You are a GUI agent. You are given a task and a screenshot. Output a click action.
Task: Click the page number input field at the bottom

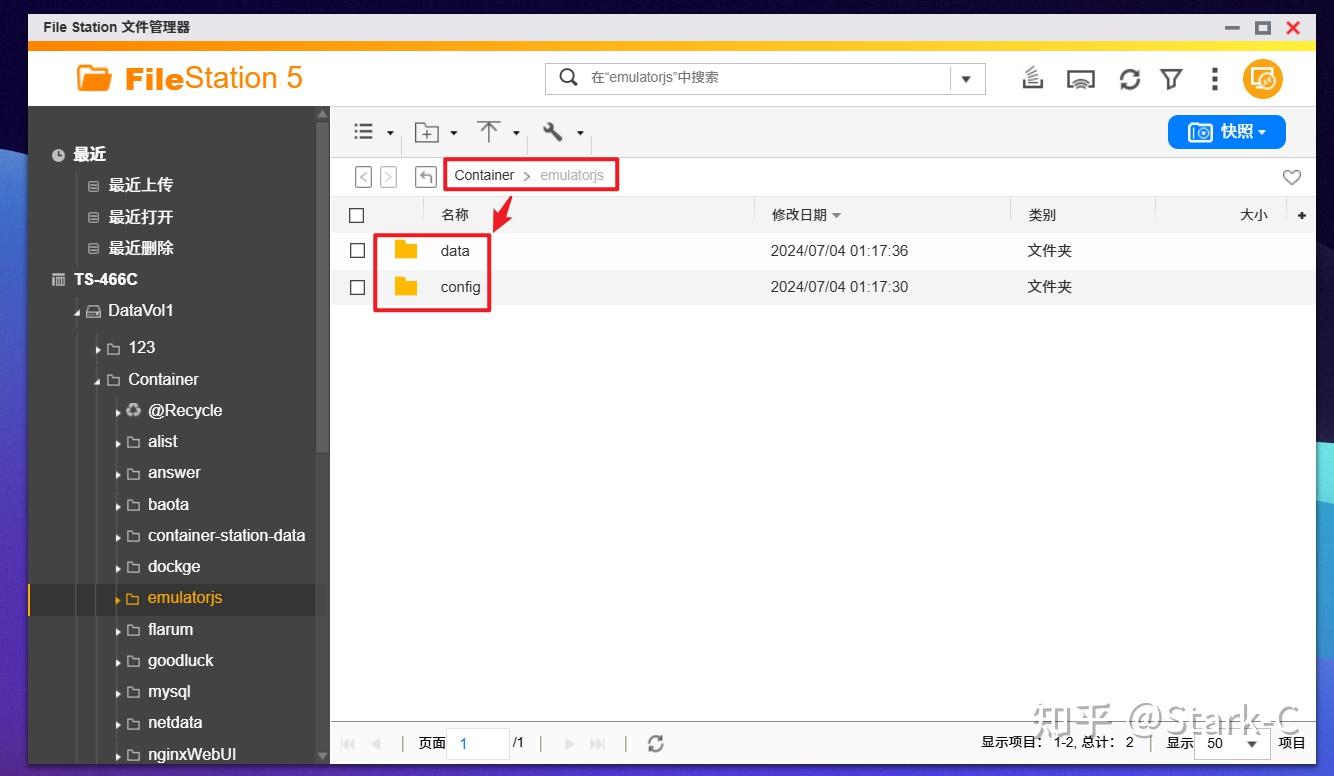click(479, 743)
